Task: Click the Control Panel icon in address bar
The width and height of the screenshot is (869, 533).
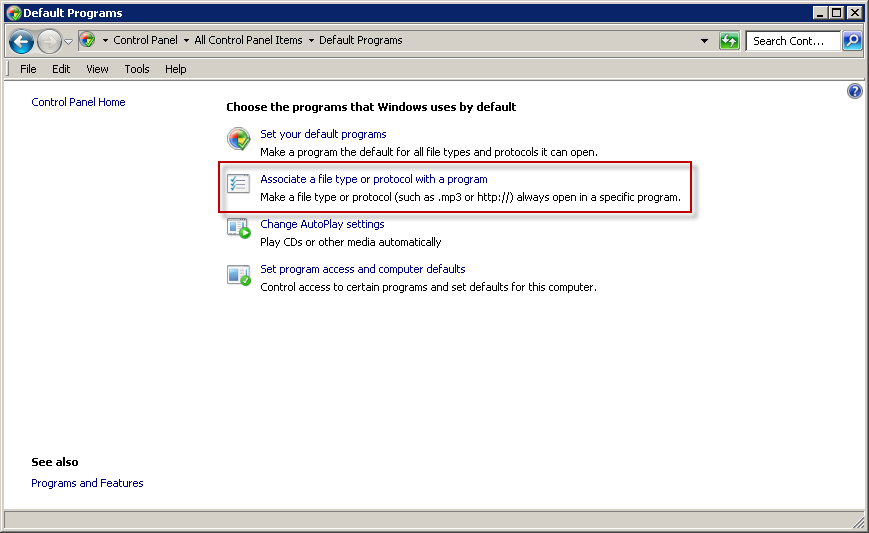Action: (88, 40)
